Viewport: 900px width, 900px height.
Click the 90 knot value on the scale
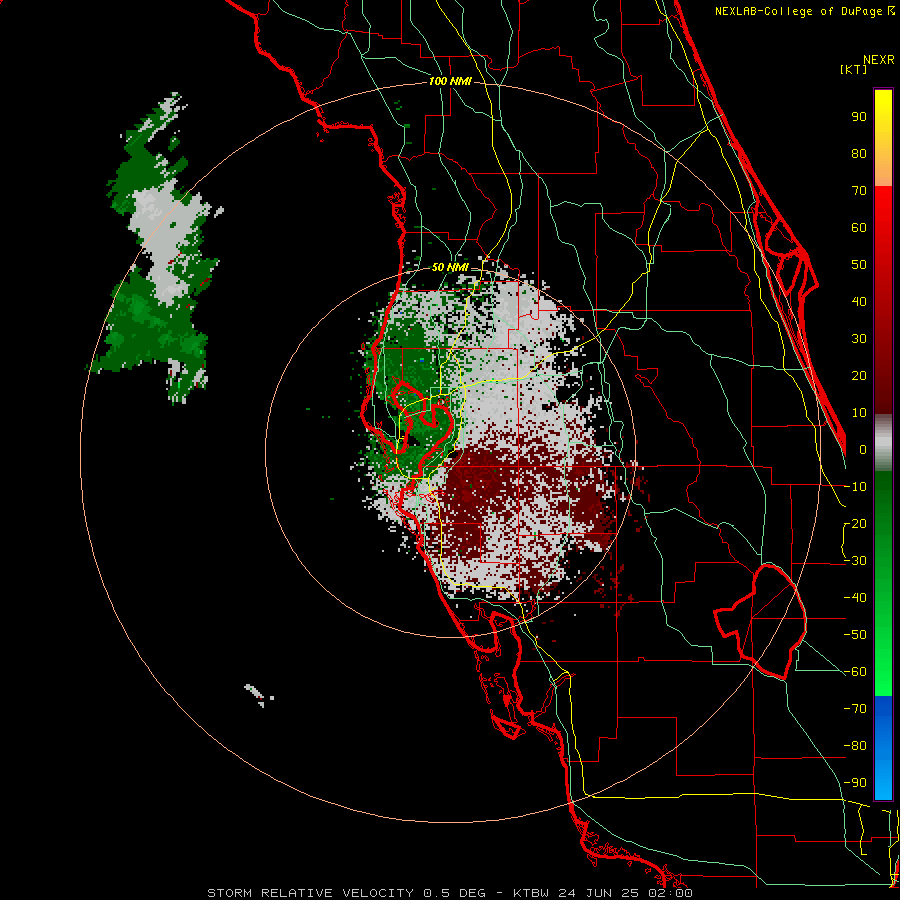[x=859, y=117]
